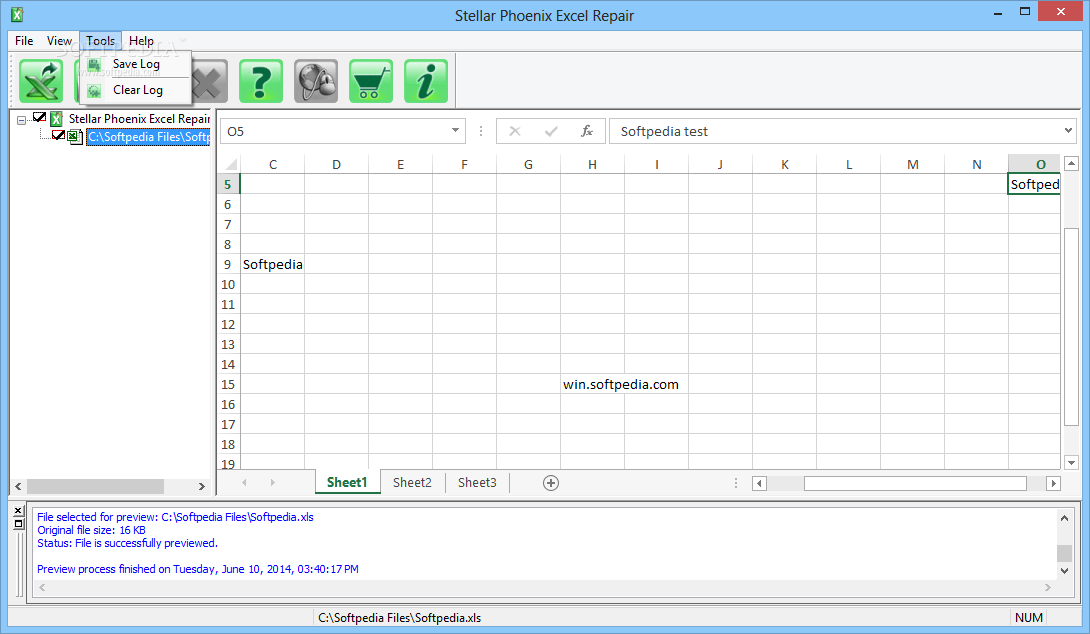Click the cancel X in formula bar
This screenshot has height=634, width=1090.
pyautogui.click(x=514, y=131)
